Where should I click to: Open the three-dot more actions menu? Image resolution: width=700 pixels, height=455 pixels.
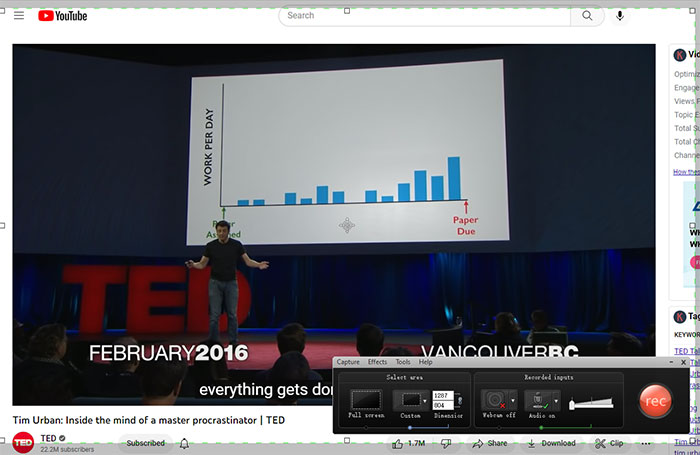(646, 443)
